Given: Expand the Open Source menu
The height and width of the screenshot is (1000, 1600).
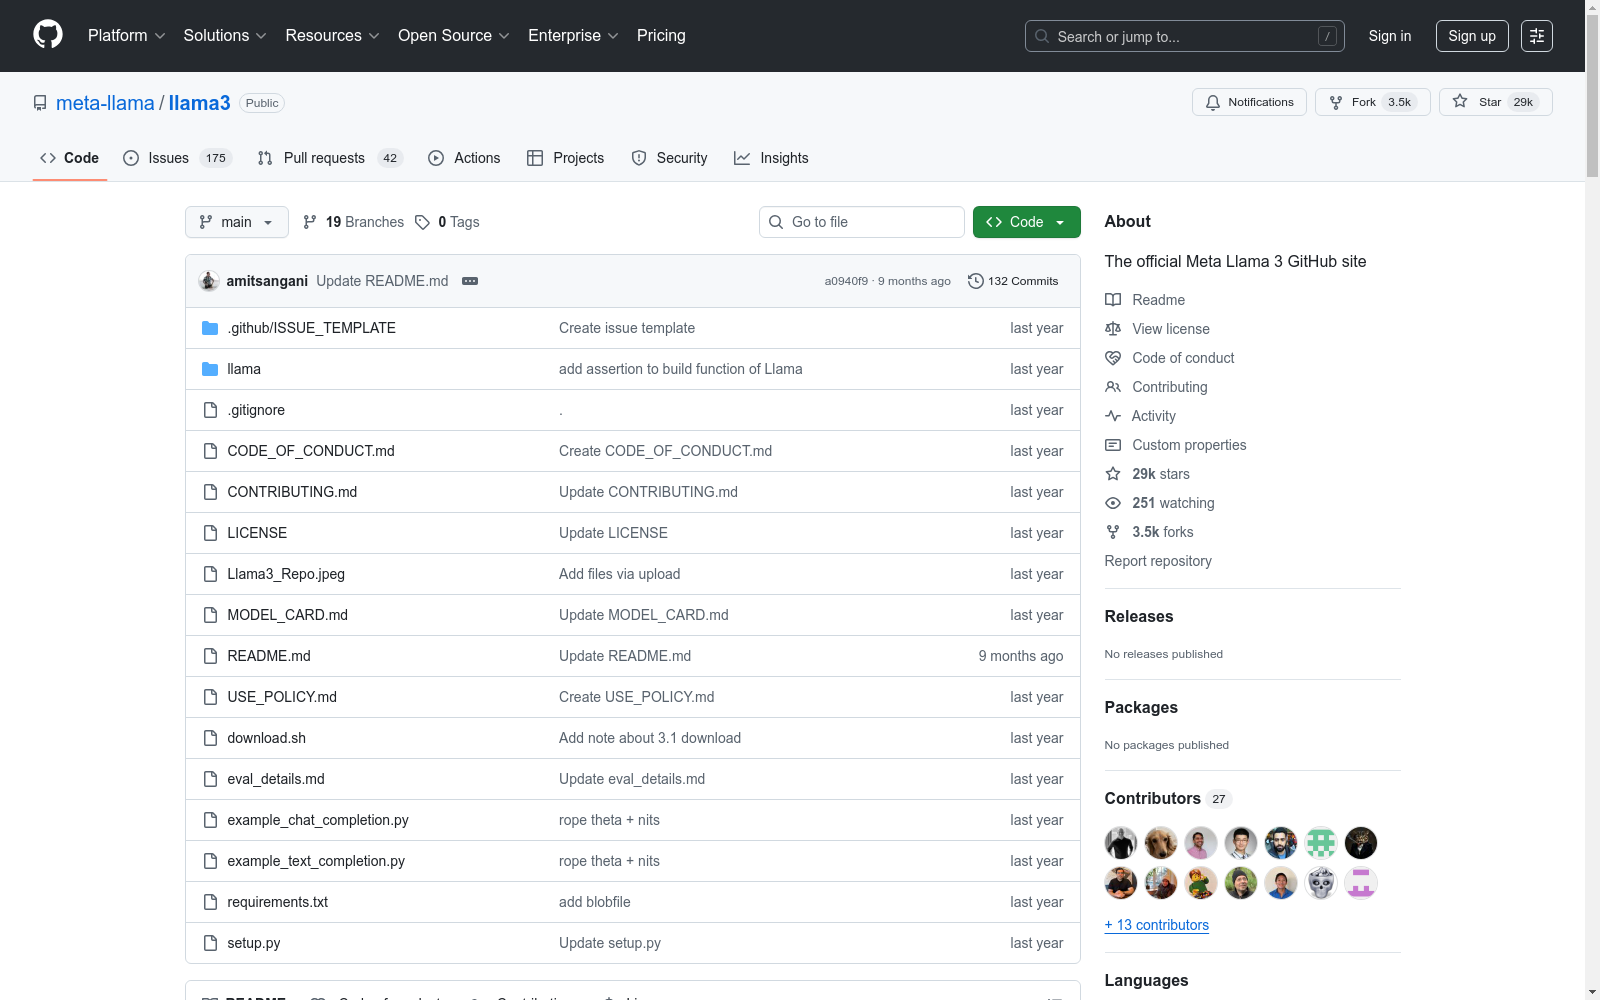Looking at the screenshot, I should [454, 36].
